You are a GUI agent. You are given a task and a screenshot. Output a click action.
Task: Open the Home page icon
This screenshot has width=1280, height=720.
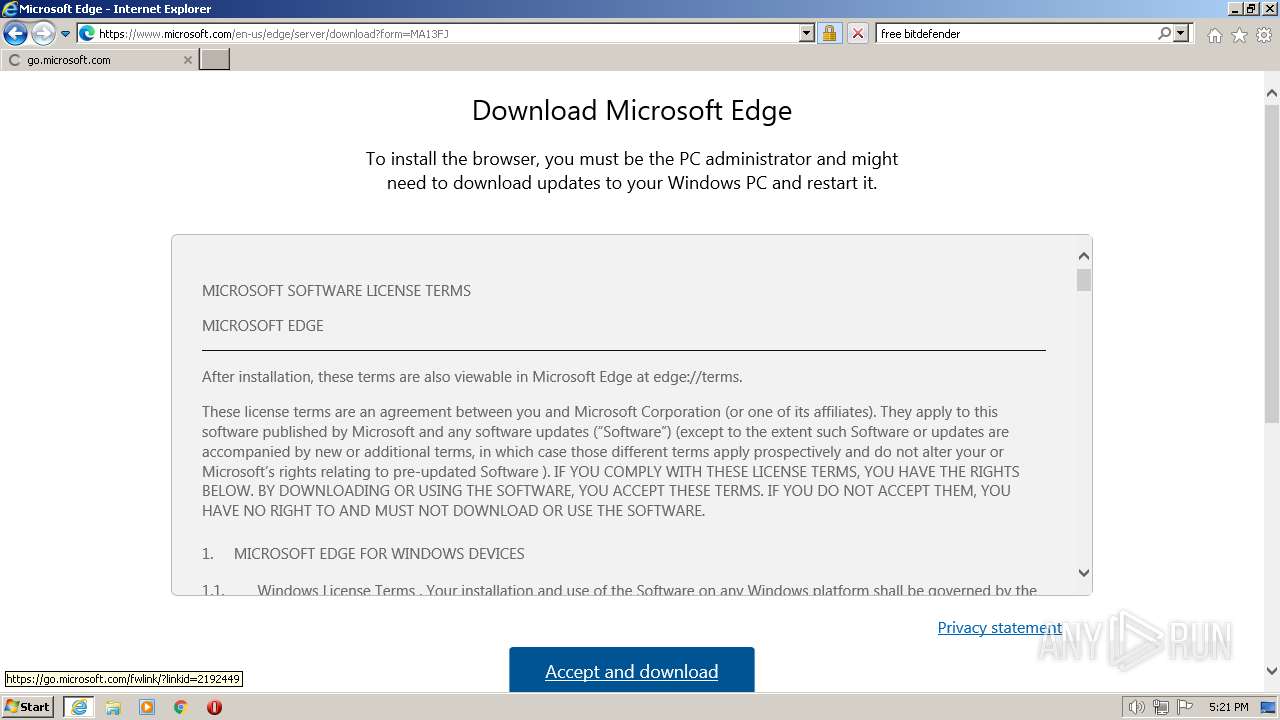pyautogui.click(x=1214, y=35)
